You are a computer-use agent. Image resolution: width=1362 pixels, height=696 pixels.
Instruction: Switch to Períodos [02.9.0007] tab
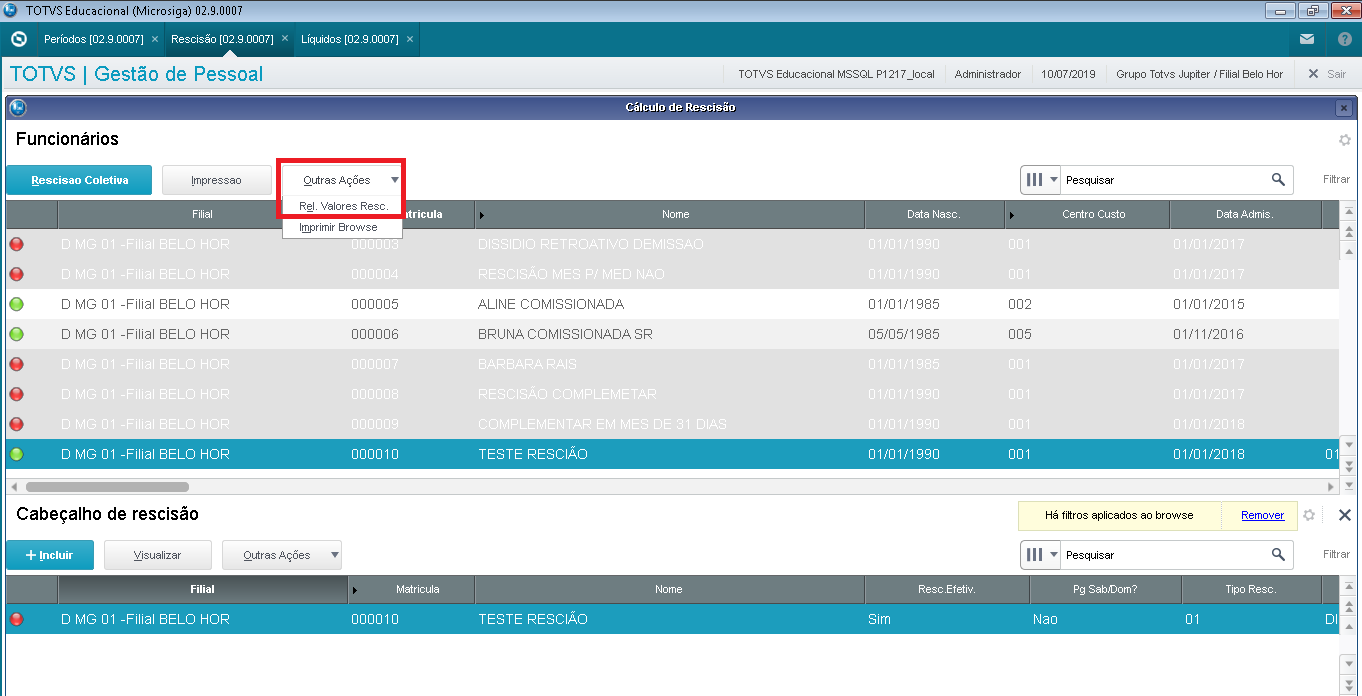pyautogui.click(x=94, y=39)
